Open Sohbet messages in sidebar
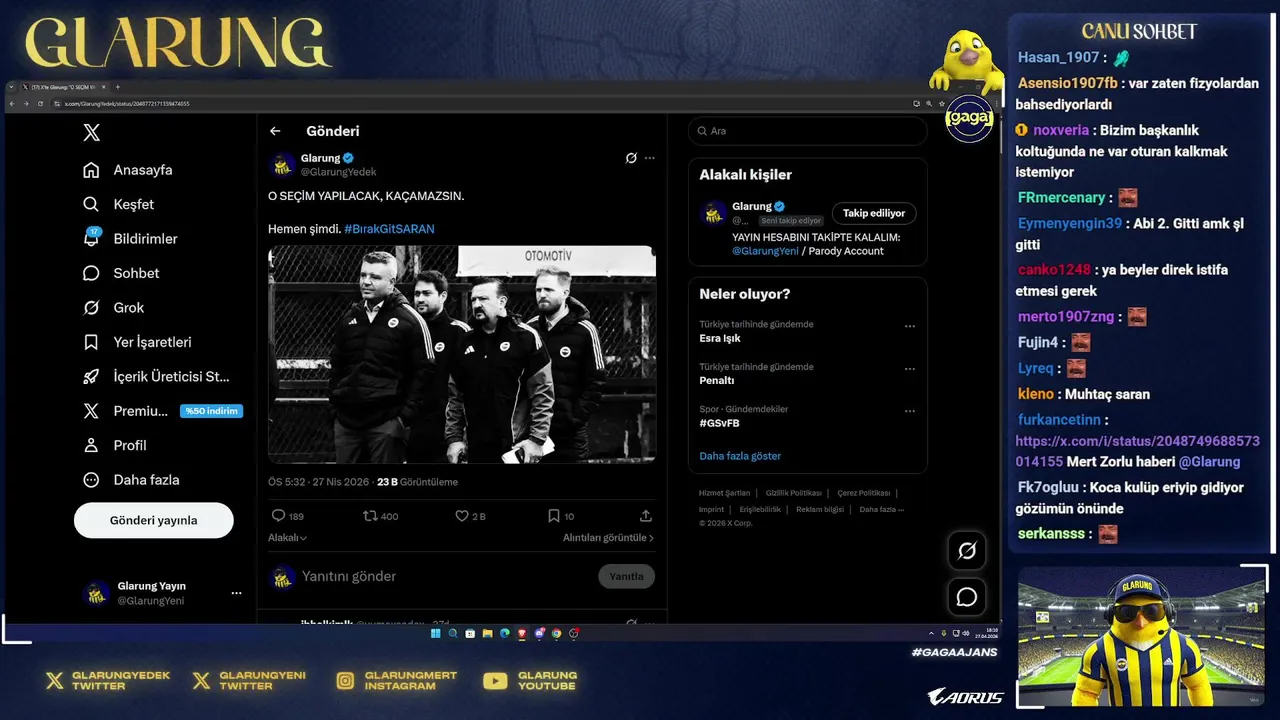This screenshot has width=1280, height=720. 121,273
